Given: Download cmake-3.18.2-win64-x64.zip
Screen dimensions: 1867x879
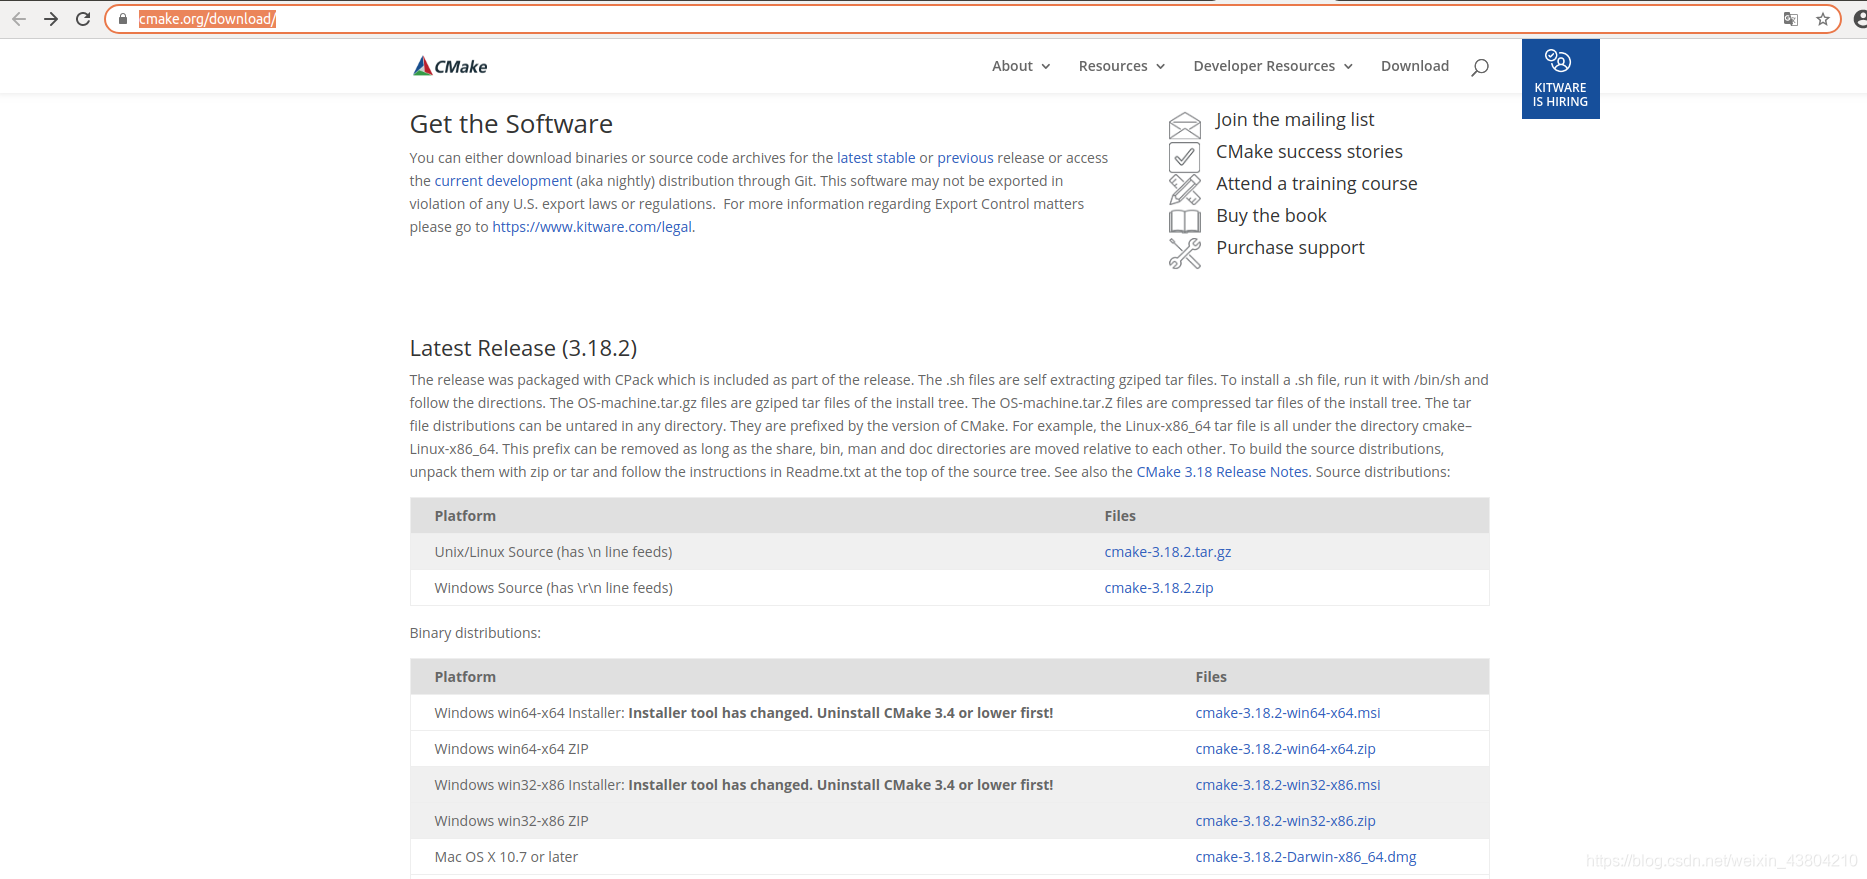Looking at the screenshot, I should point(1285,749).
